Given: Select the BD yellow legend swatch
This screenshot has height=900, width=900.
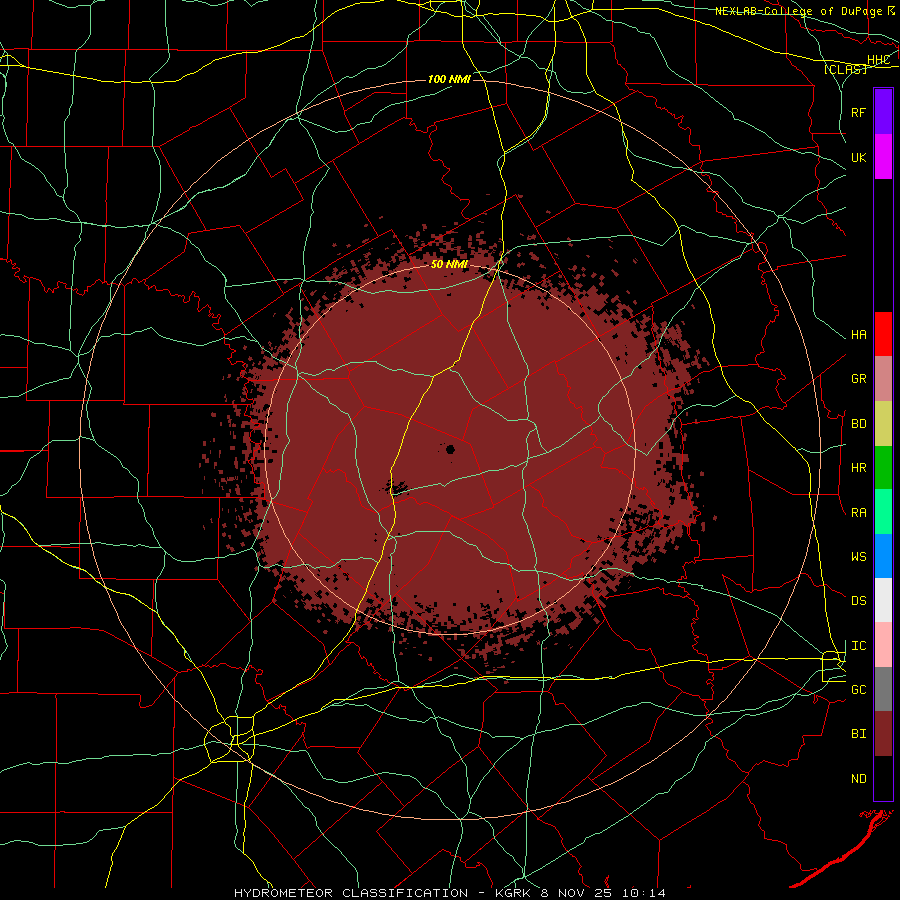Looking at the screenshot, I should click(883, 423).
